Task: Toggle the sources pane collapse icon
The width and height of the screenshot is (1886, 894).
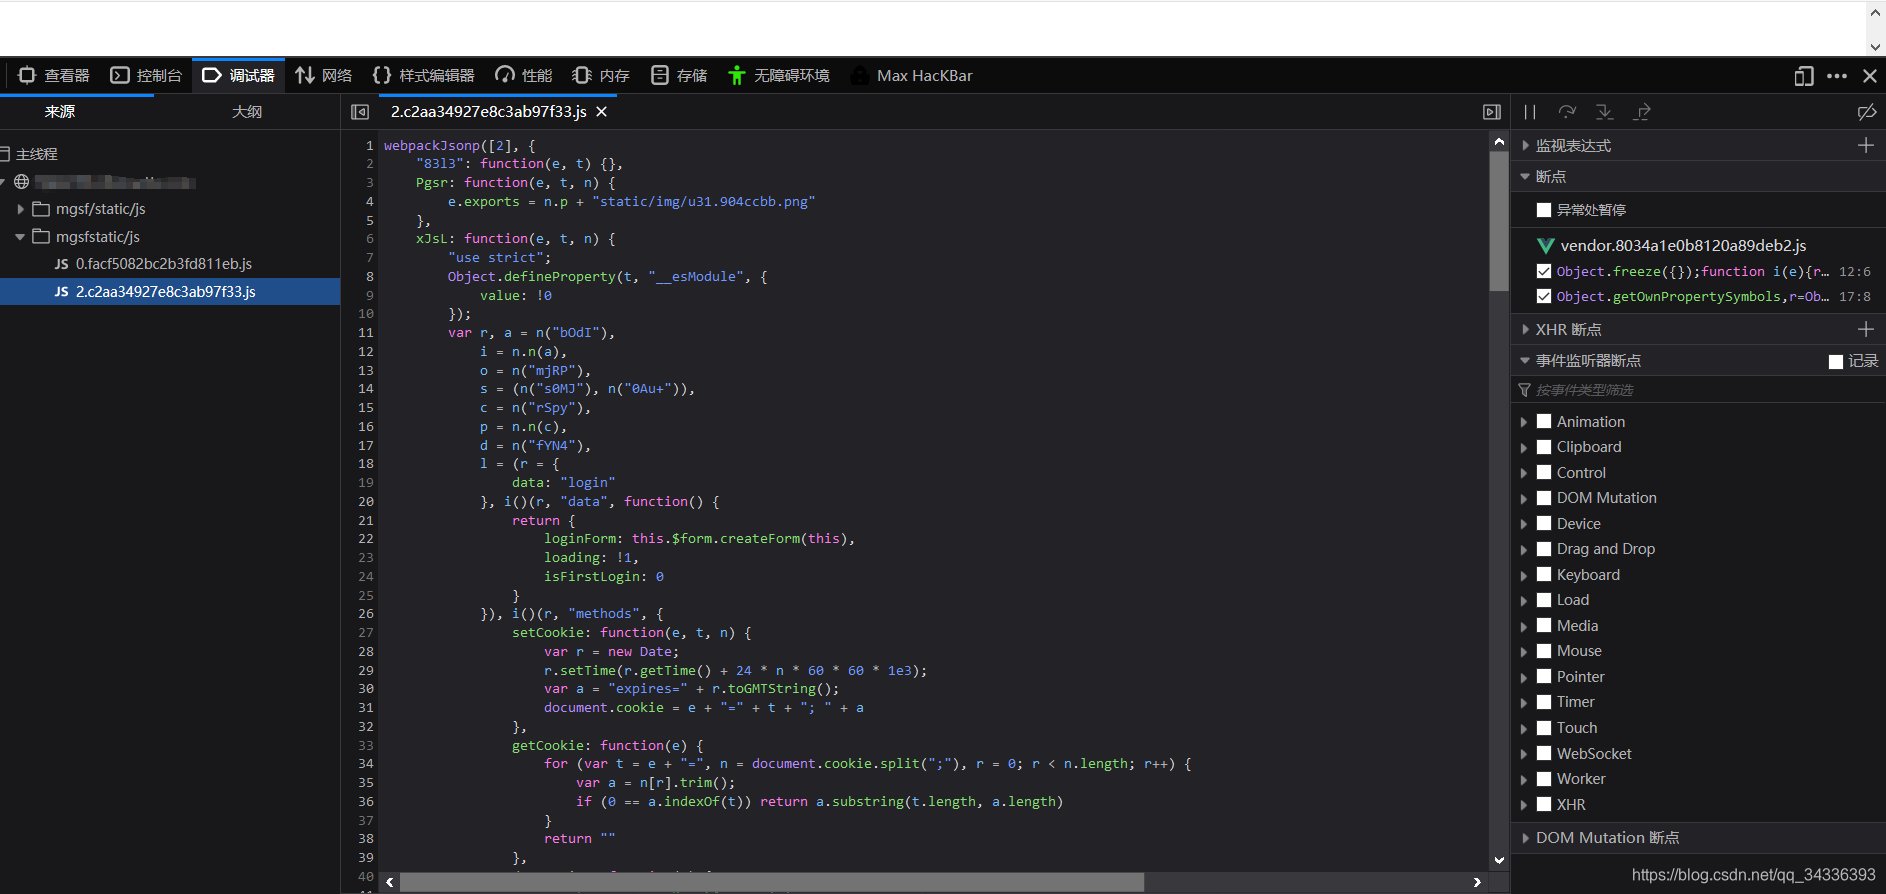Action: tap(360, 112)
